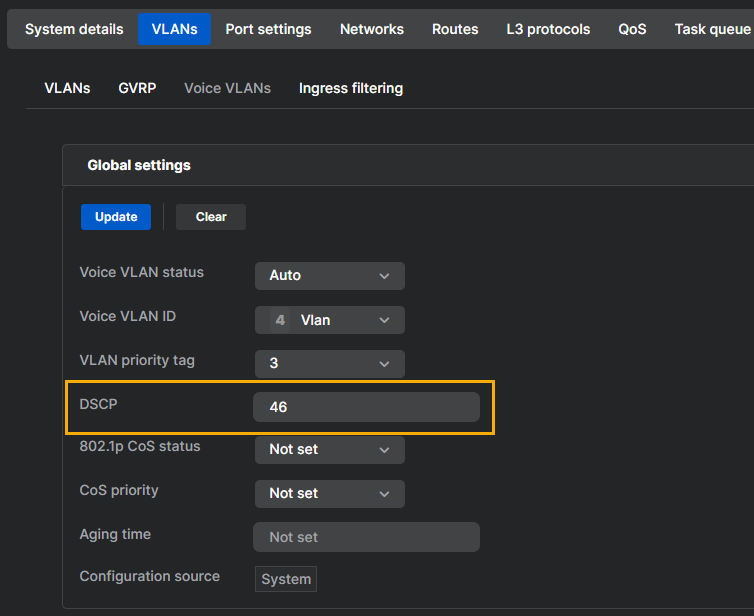Image resolution: width=754 pixels, height=616 pixels.
Task: Open the Ingress filtering sub-tab
Action: point(350,88)
